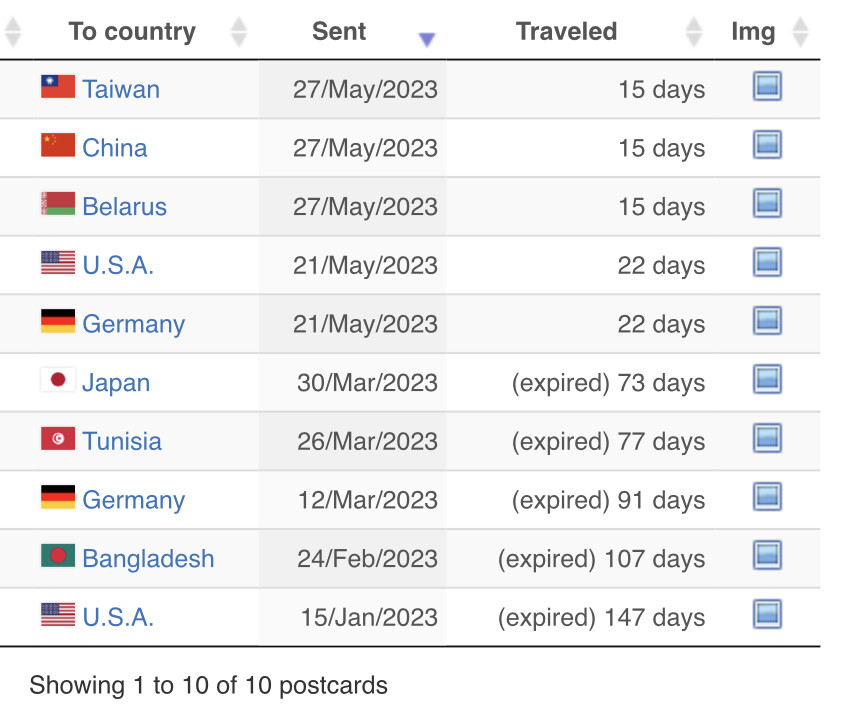858x710 pixels.
Task: Toggle Sent column descending sort arrow
Action: [427, 39]
